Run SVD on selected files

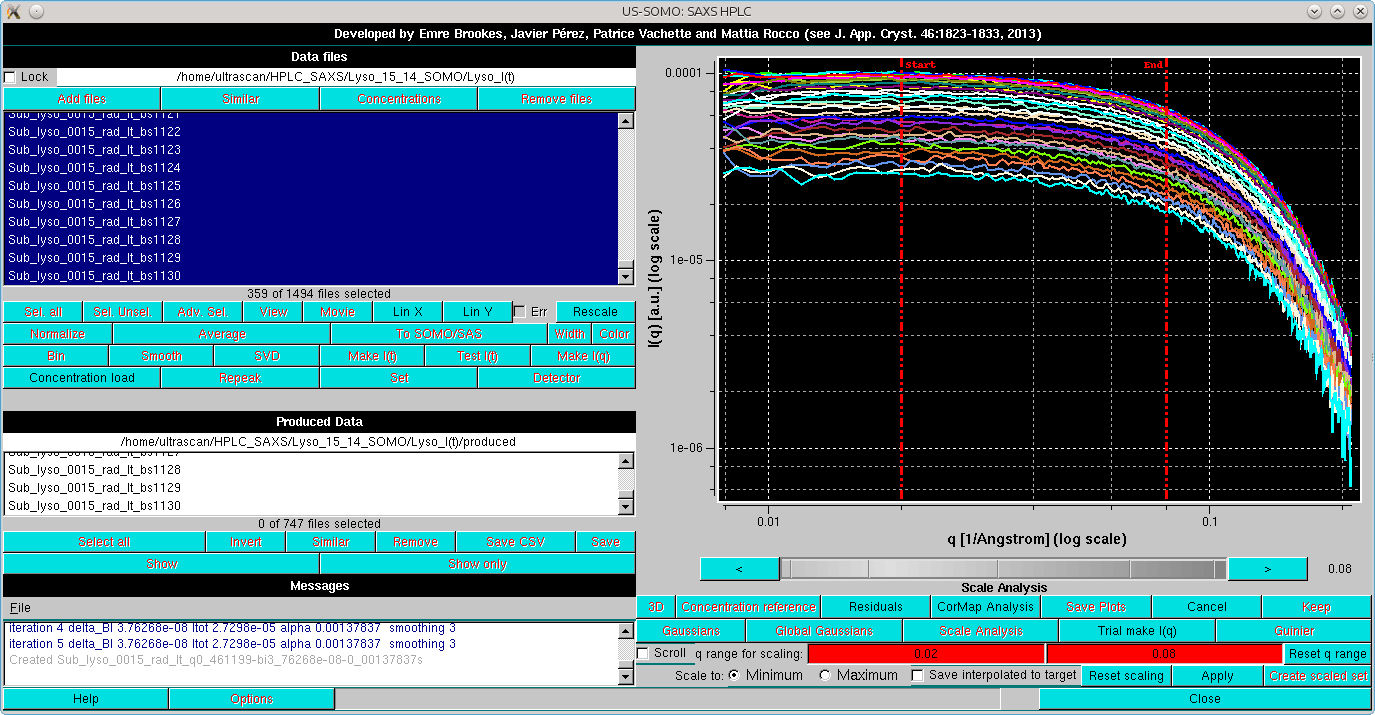[x=265, y=355]
